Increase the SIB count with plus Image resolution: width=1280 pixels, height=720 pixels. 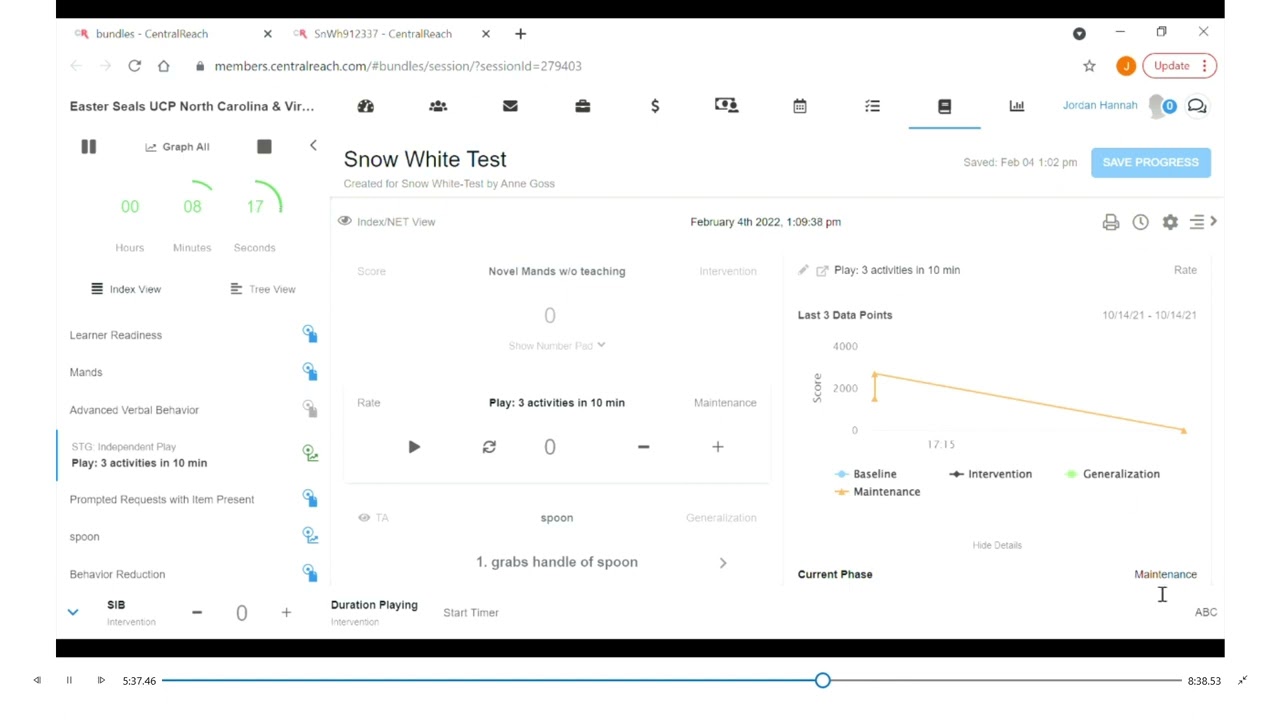pyautogui.click(x=286, y=612)
